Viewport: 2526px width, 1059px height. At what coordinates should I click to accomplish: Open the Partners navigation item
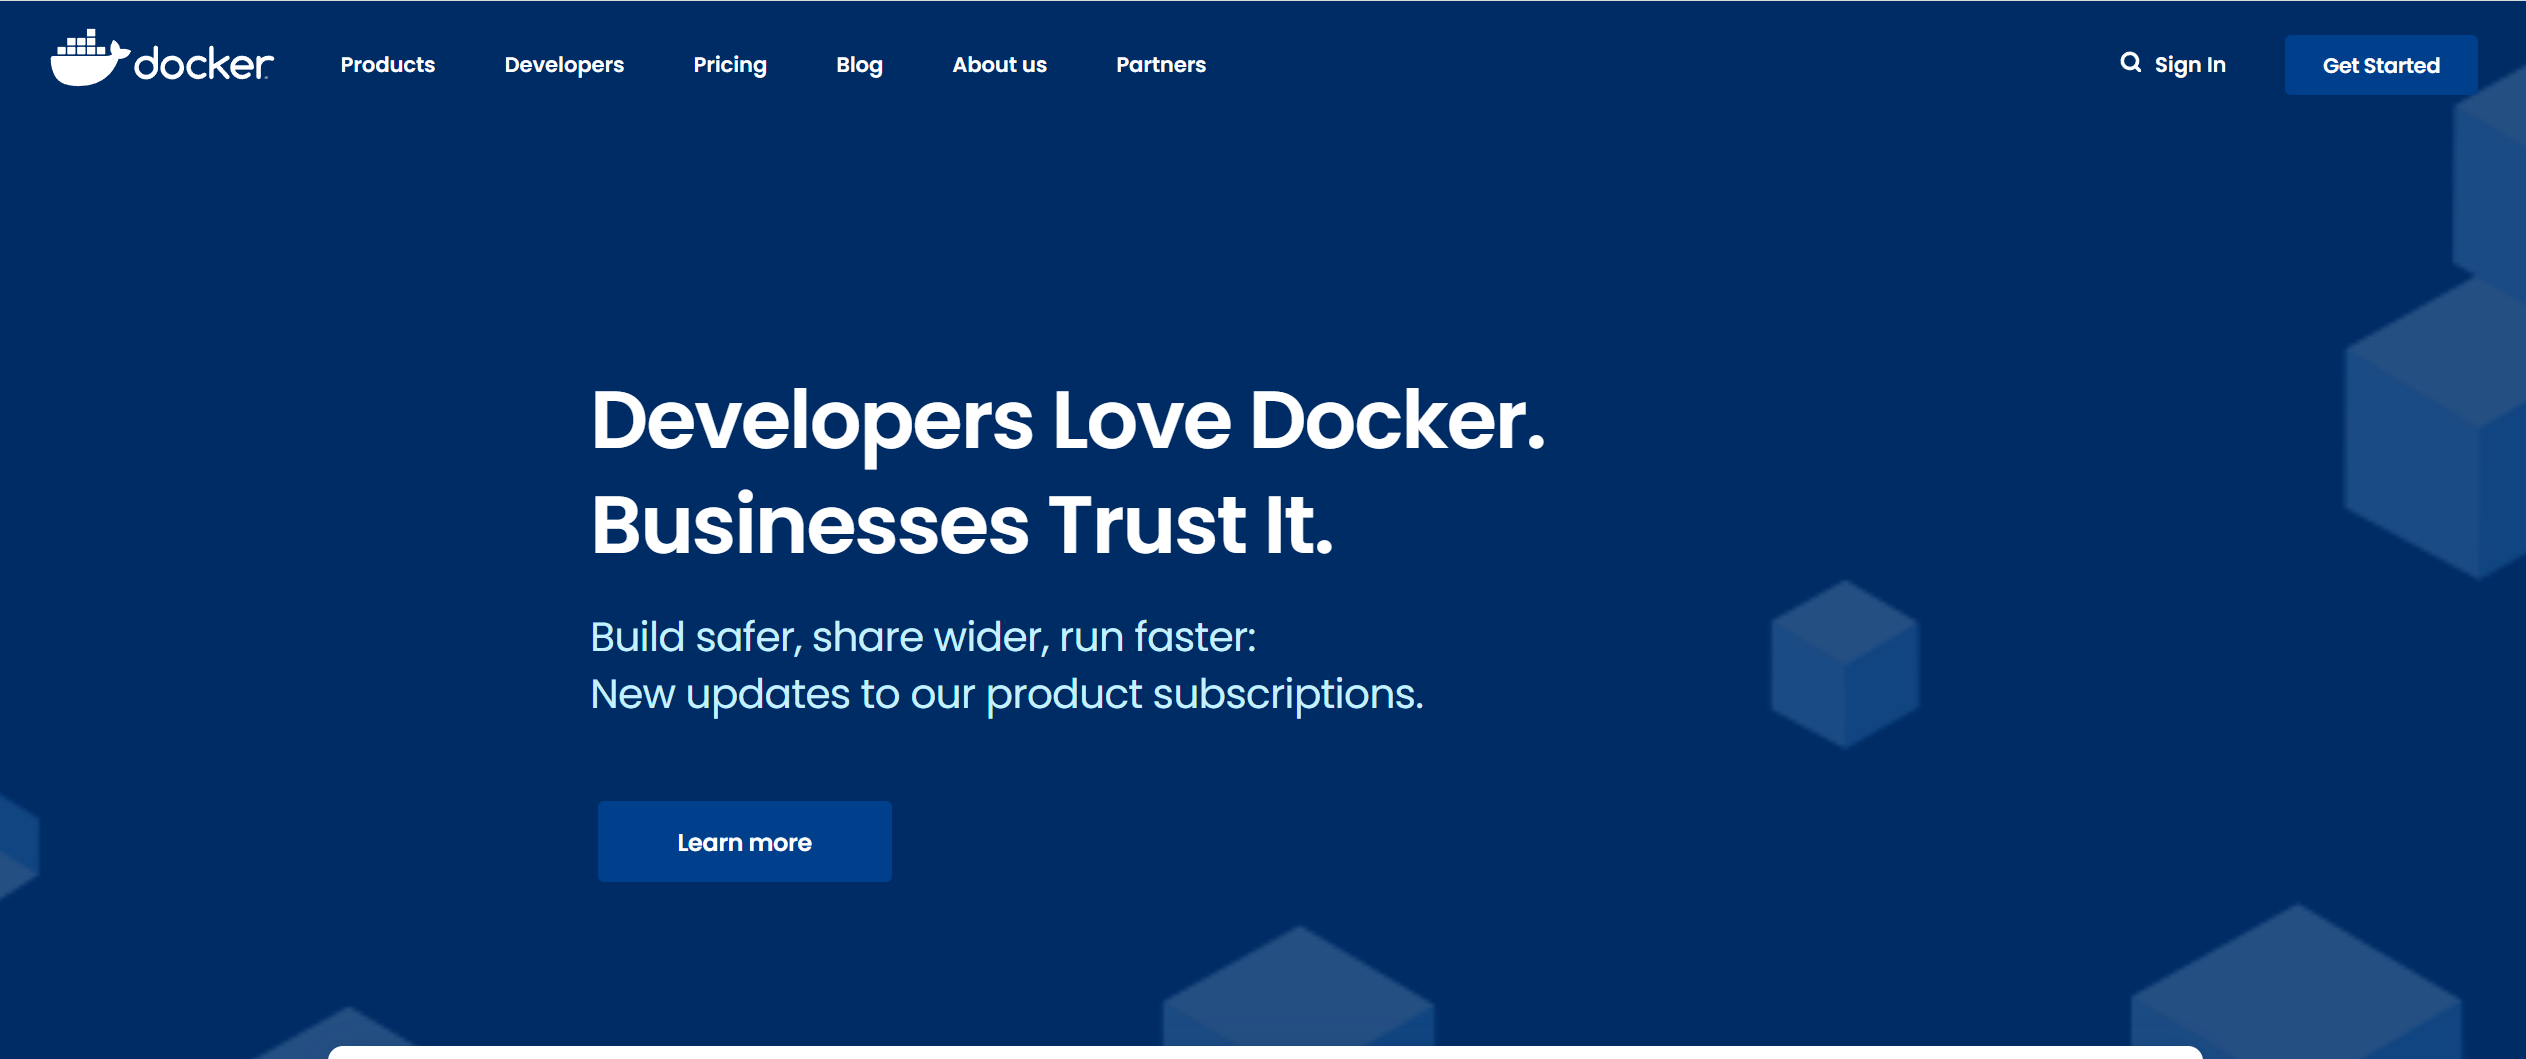pyautogui.click(x=1161, y=64)
